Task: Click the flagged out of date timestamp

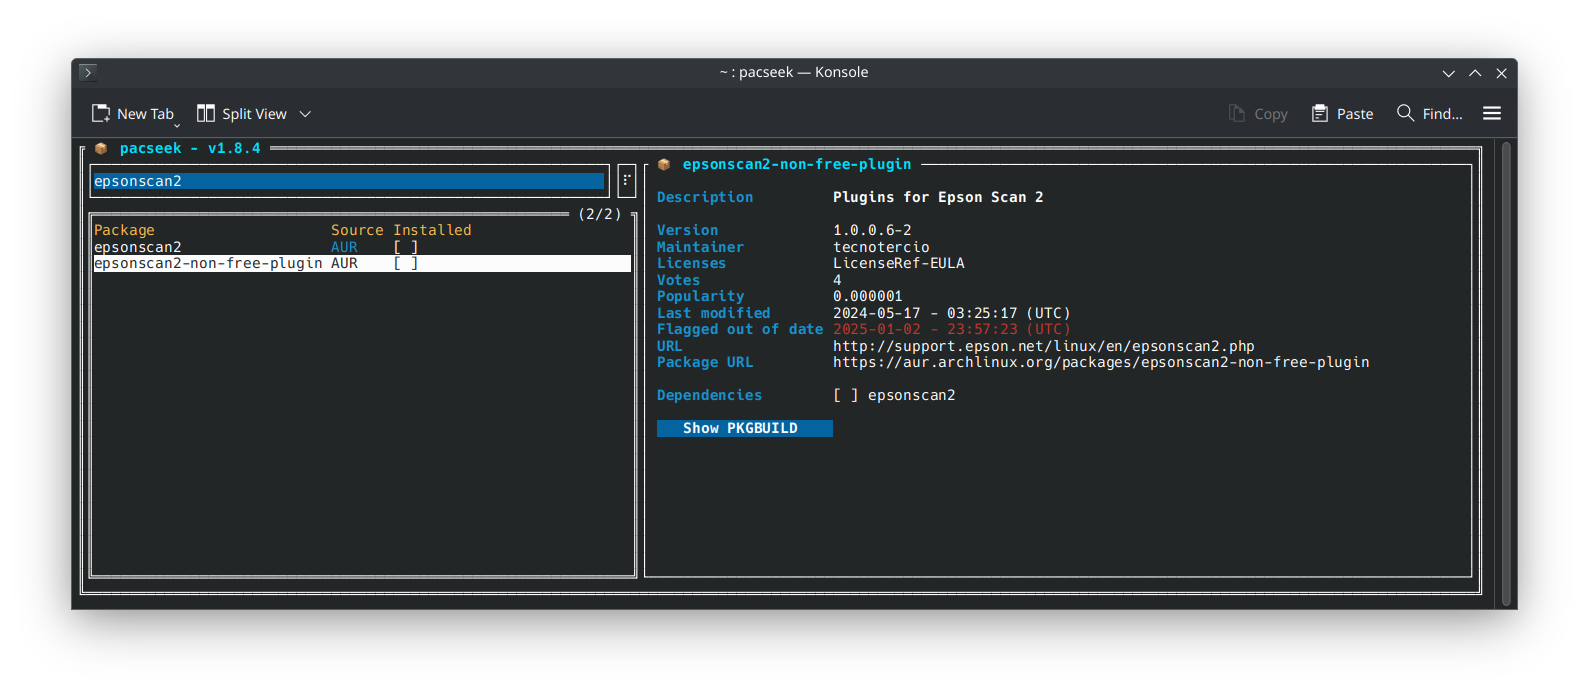Action: click(x=951, y=329)
